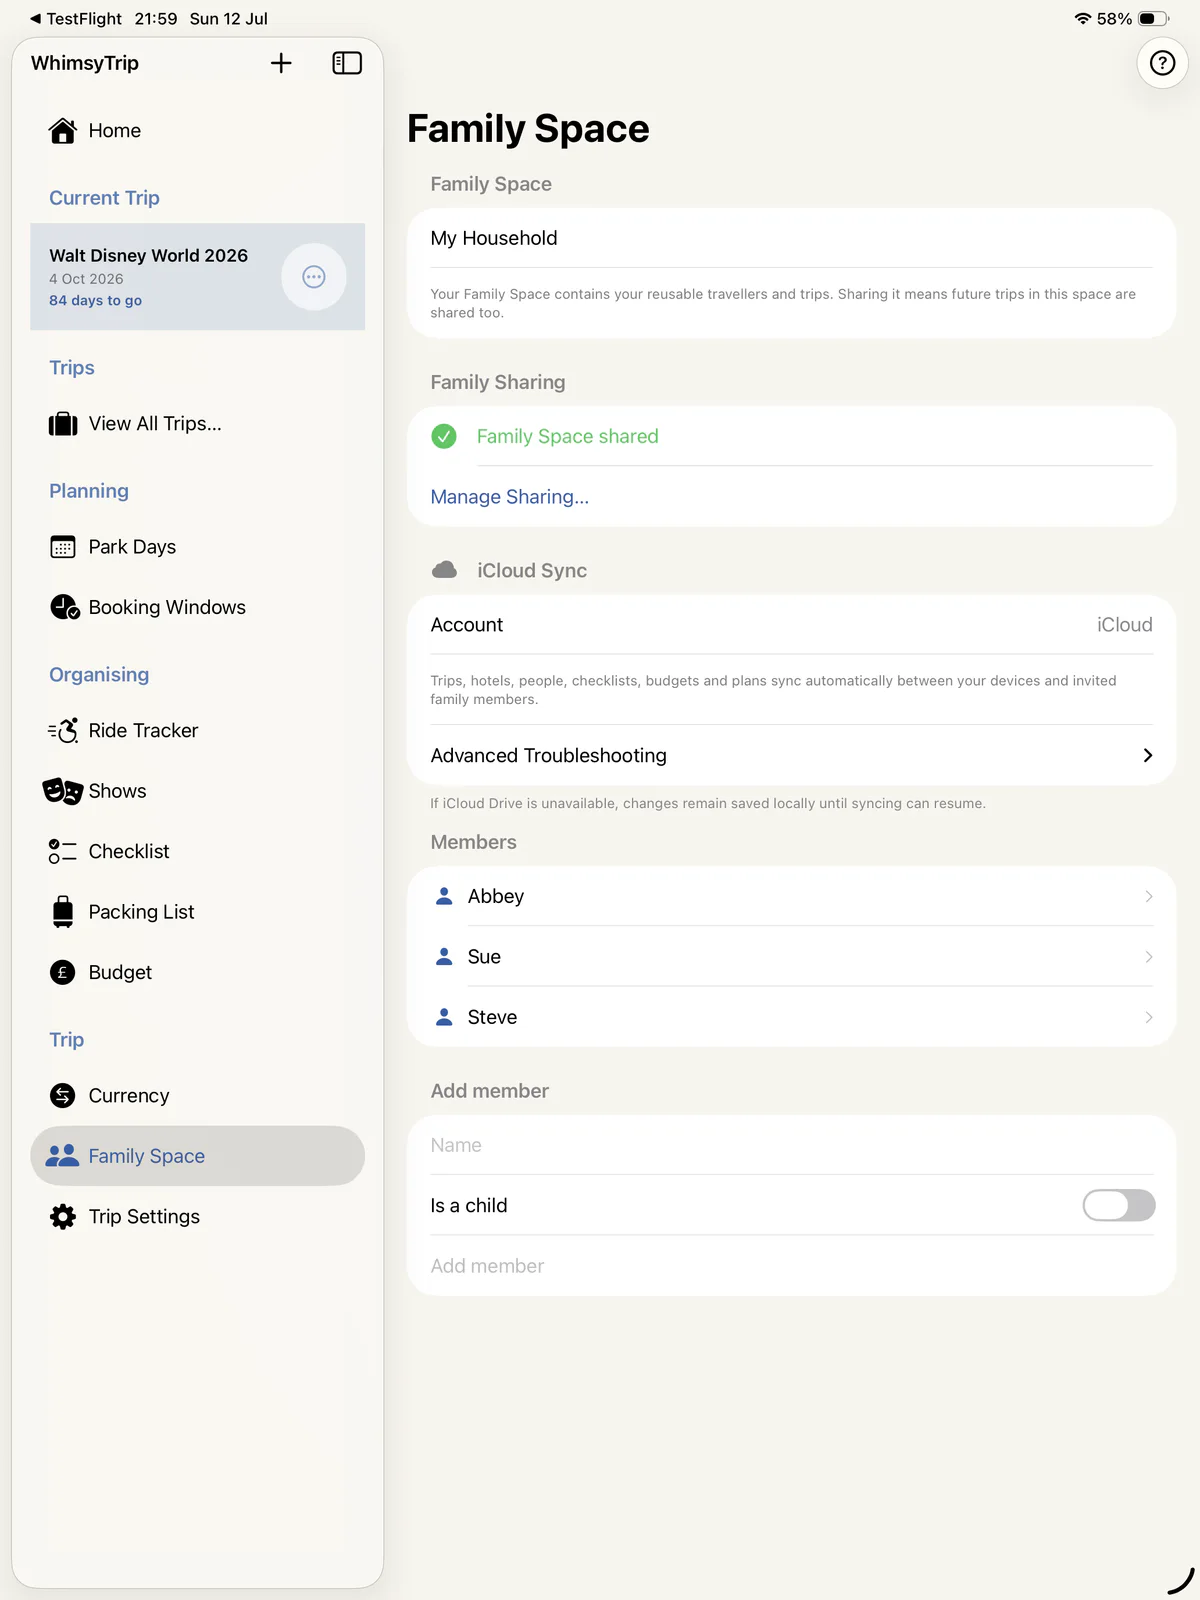Tap the plus icon to add a trip
The height and width of the screenshot is (1600, 1200).
(x=281, y=63)
